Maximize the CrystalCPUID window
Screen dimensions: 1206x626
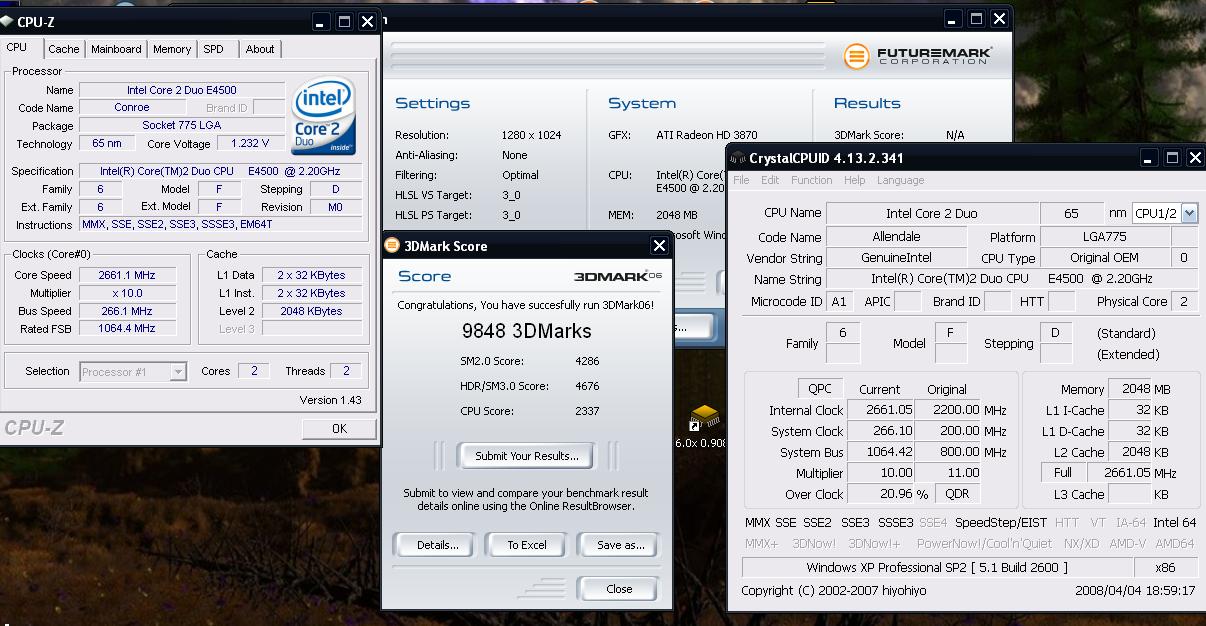(1172, 158)
